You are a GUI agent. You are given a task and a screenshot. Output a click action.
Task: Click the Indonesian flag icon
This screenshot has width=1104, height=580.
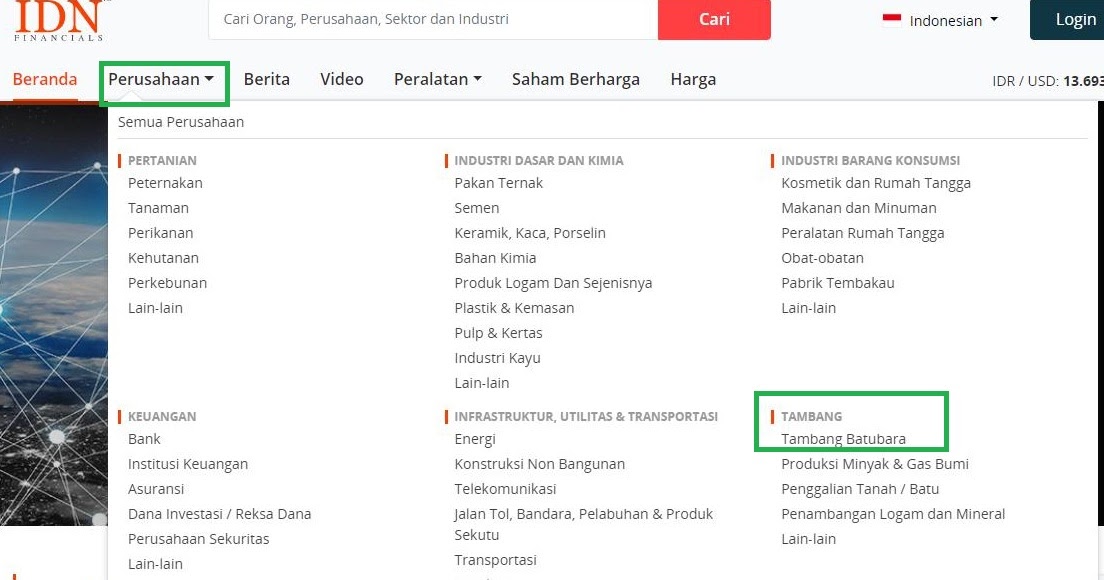click(x=890, y=17)
